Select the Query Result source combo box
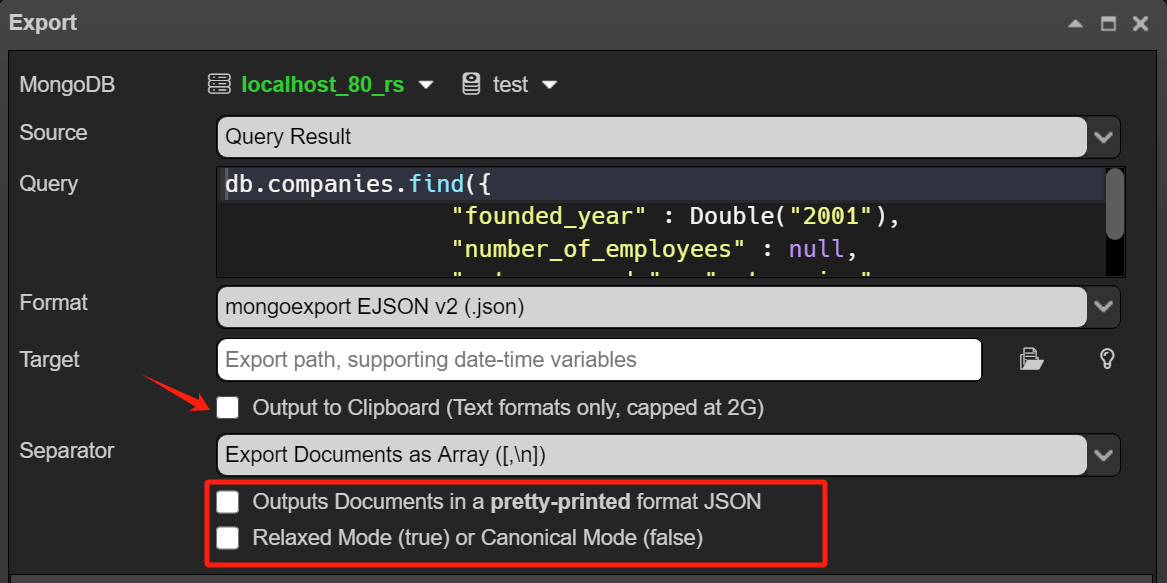 652,137
